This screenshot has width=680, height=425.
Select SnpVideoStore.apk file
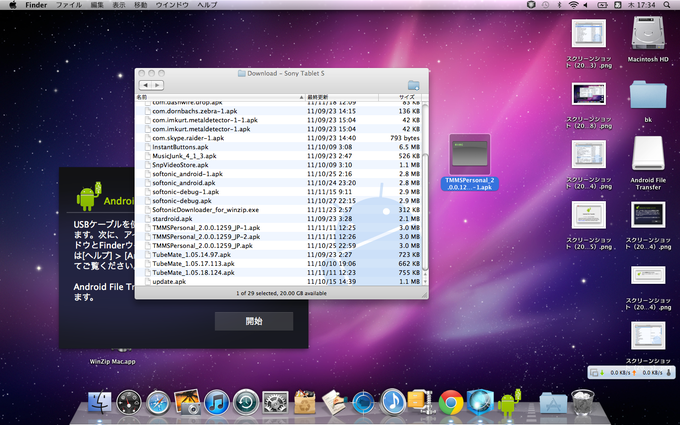coord(278,165)
